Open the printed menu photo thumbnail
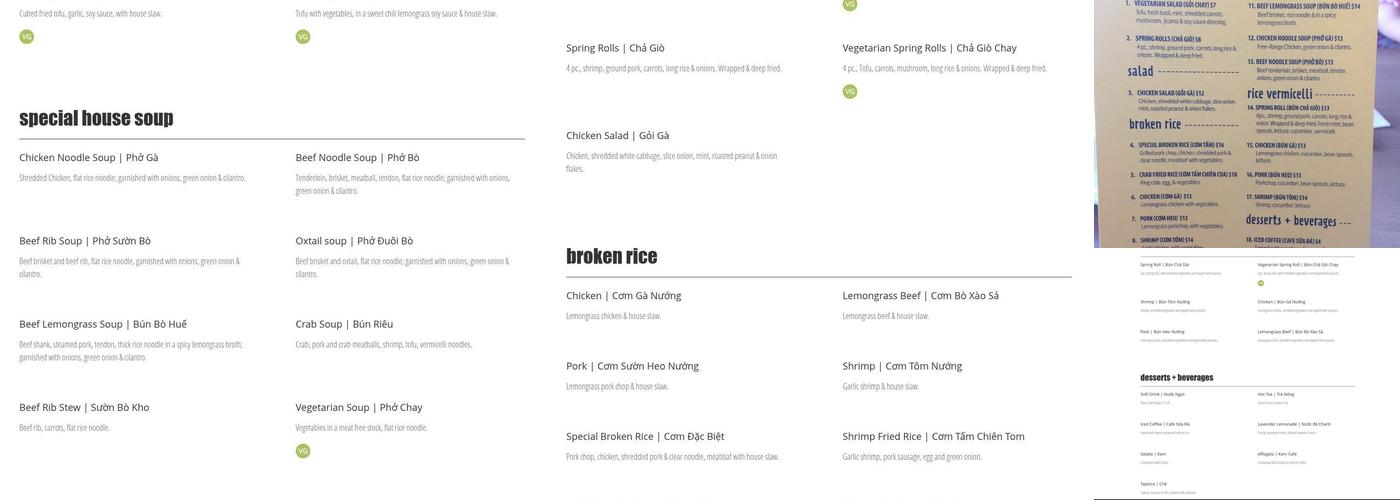This screenshot has height=500, width=1400. (1246, 123)
